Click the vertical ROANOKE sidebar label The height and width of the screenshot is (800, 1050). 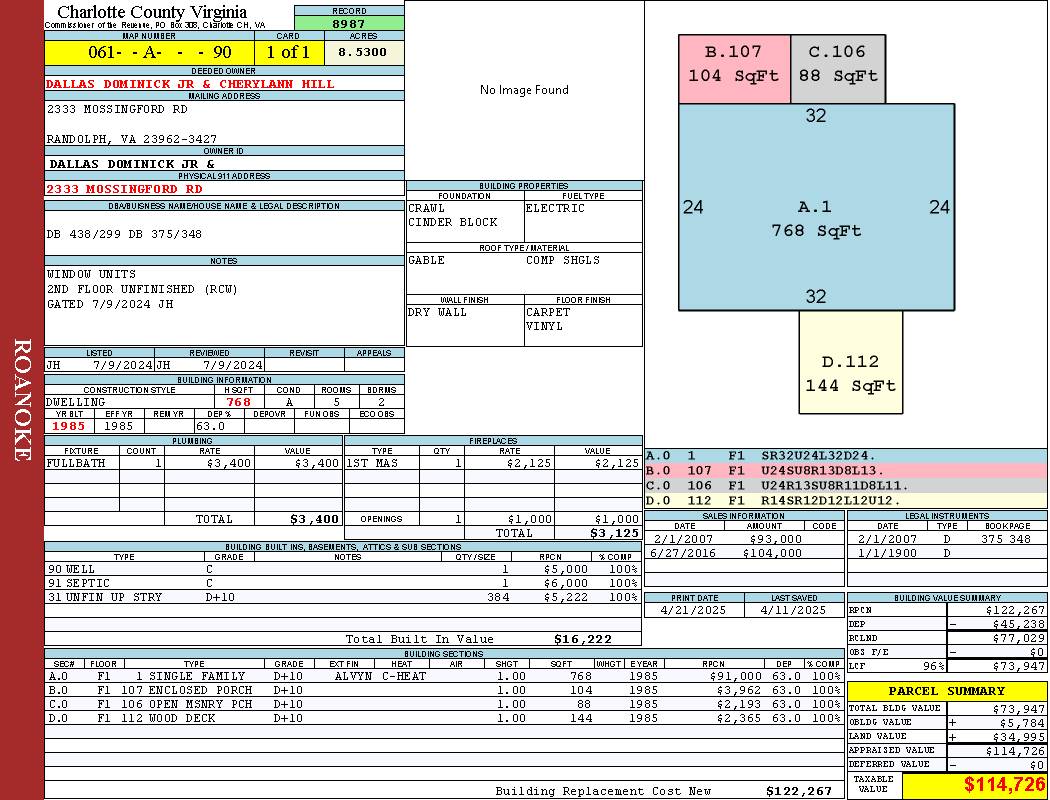(22, 400)
